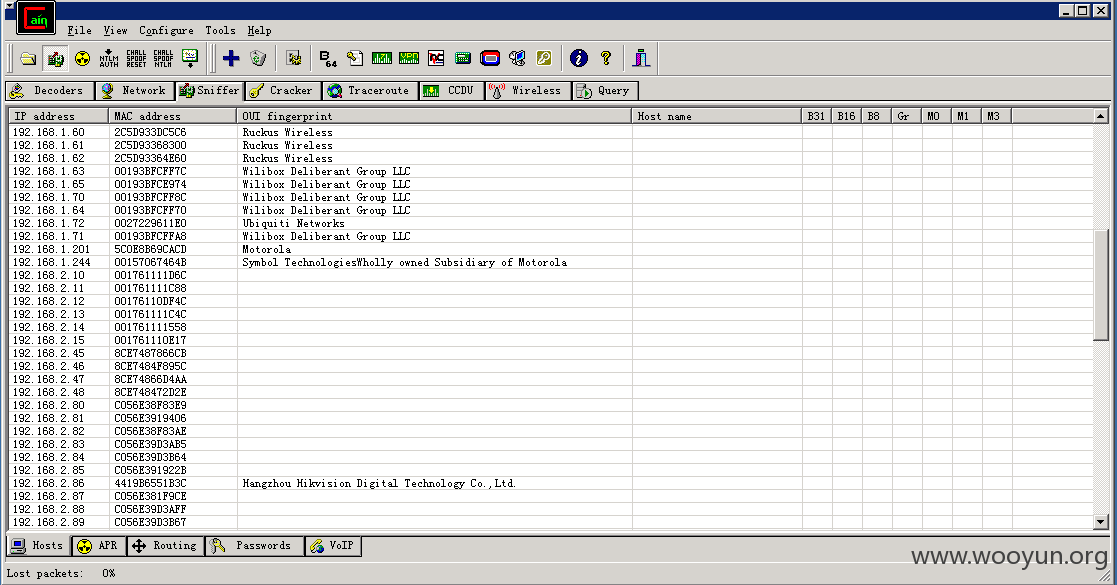
Task: Switch to the Network tab
Action: (135, 90)
